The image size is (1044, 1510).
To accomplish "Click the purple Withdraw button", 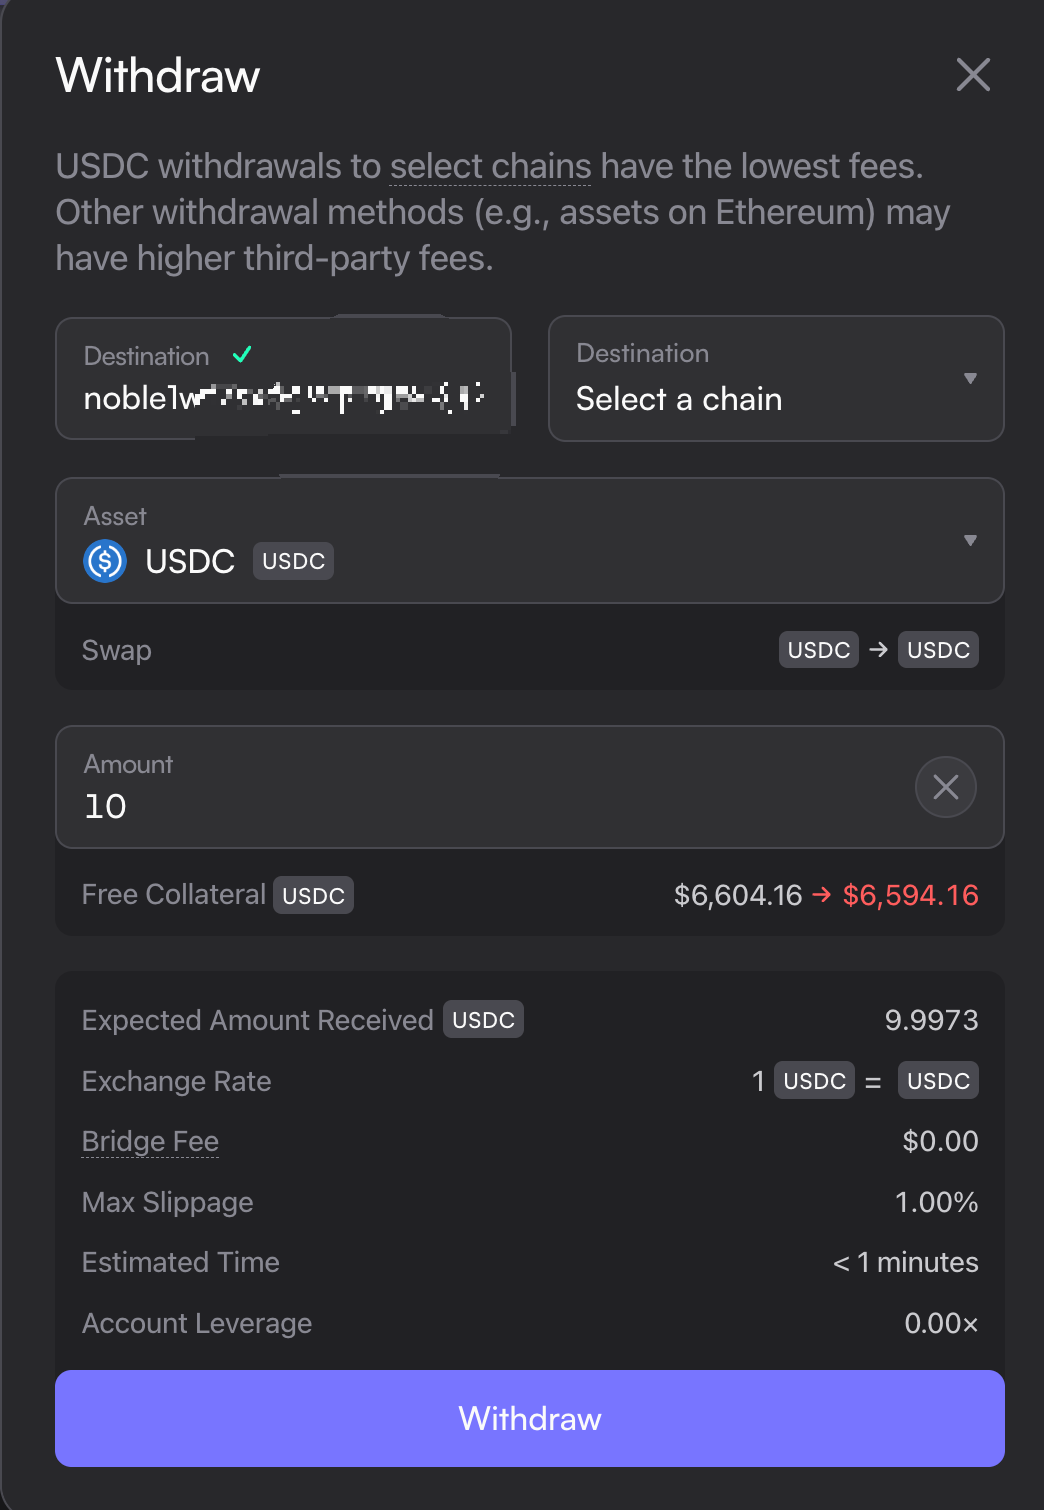I will point(530,1418).
